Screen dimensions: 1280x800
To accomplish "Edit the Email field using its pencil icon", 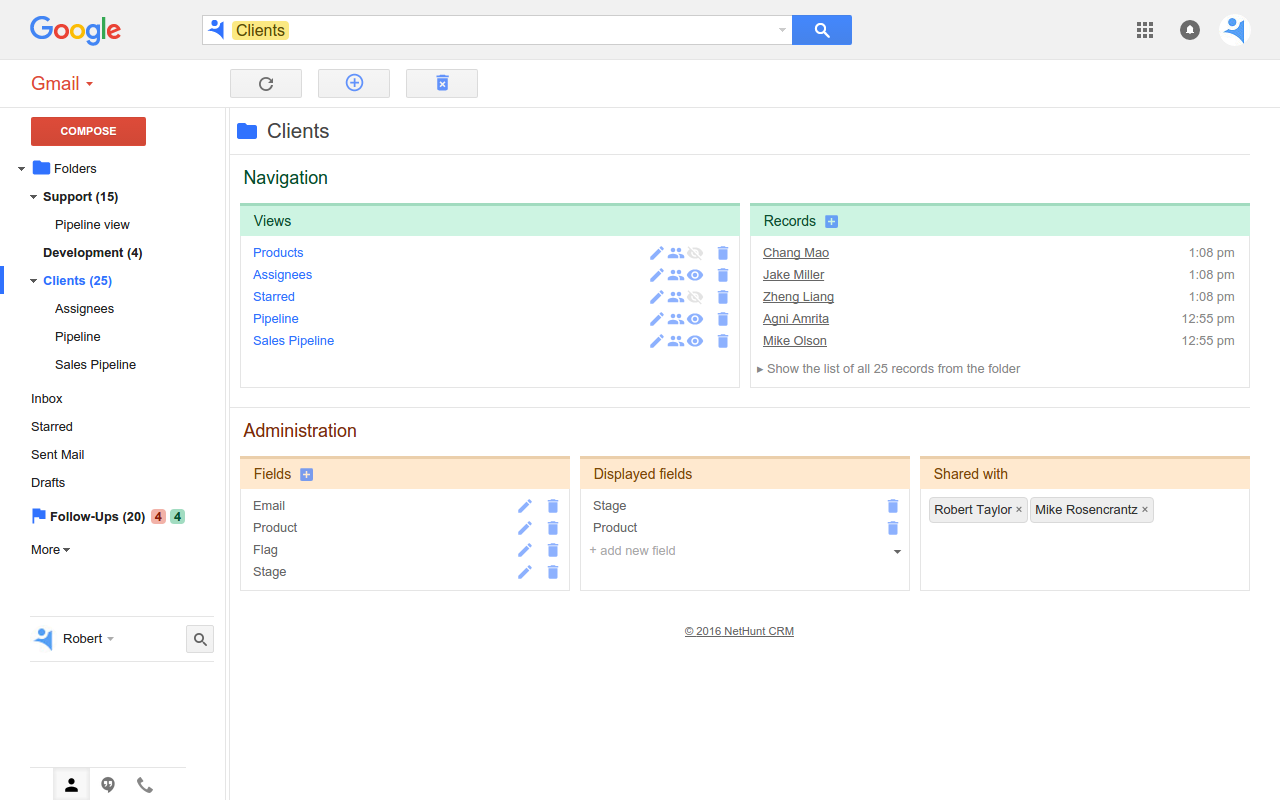I will click(525, 506).
